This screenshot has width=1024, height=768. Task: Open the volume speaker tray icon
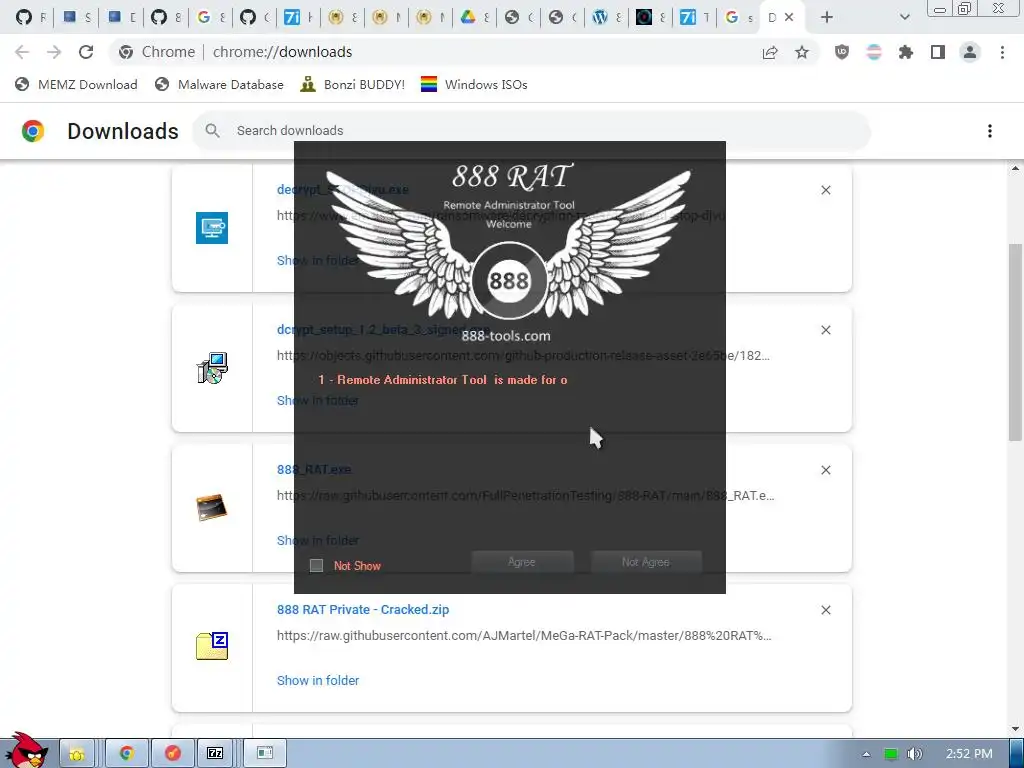pos(915,754)
